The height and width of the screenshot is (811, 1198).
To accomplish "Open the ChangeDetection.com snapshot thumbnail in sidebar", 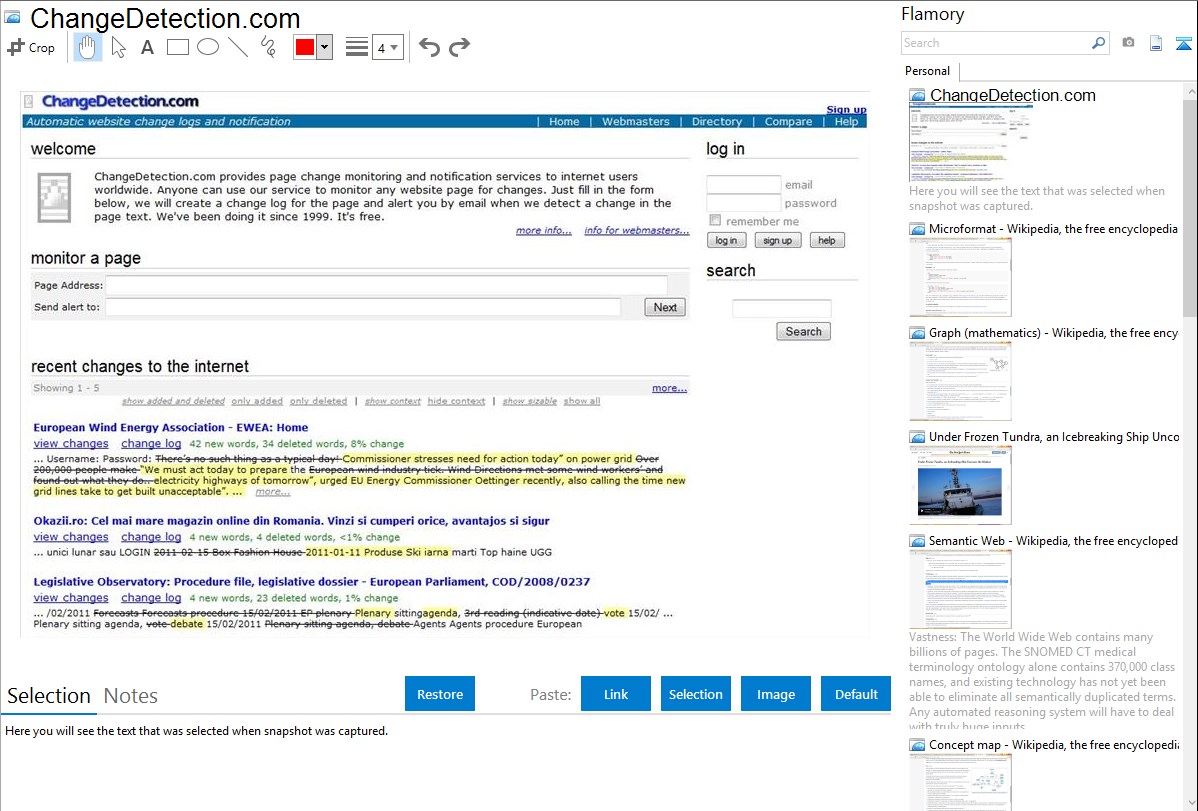I will 970,142.
